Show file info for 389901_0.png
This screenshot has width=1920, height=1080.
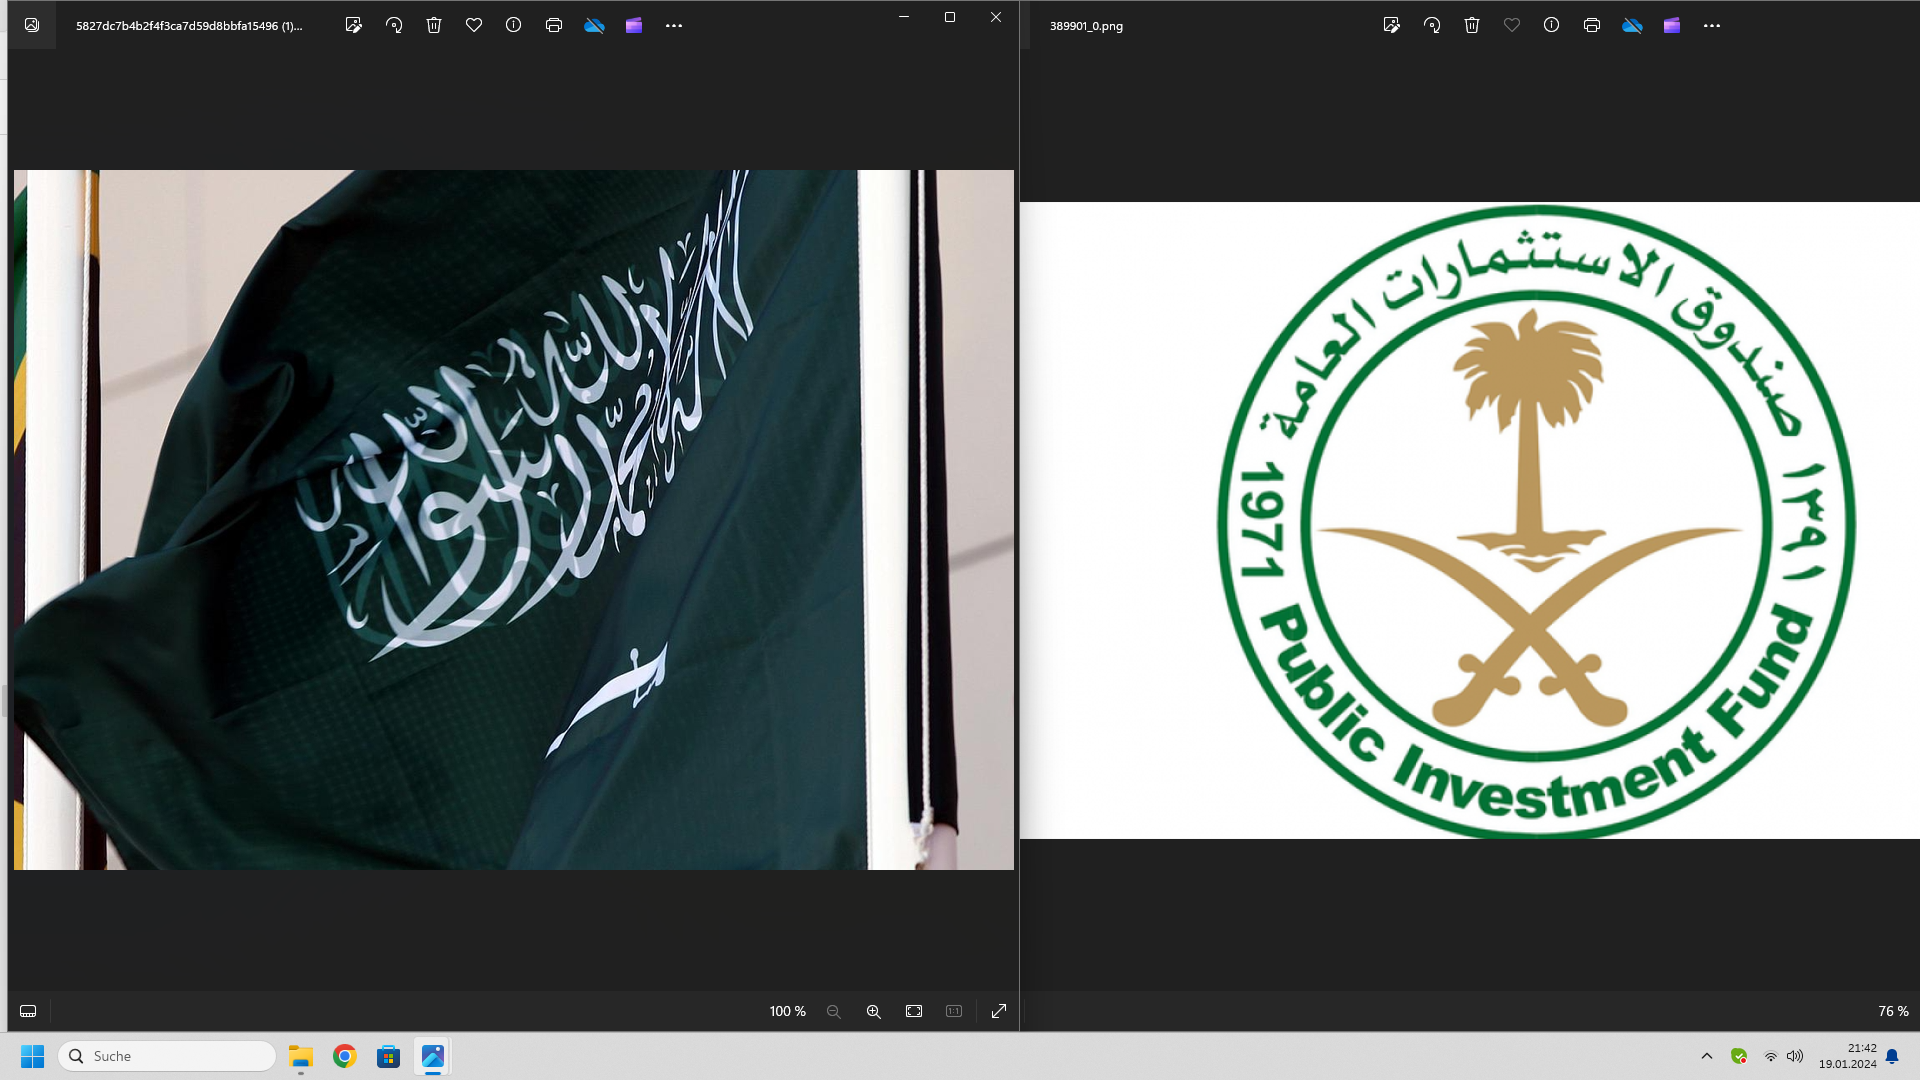point(1551,26)
